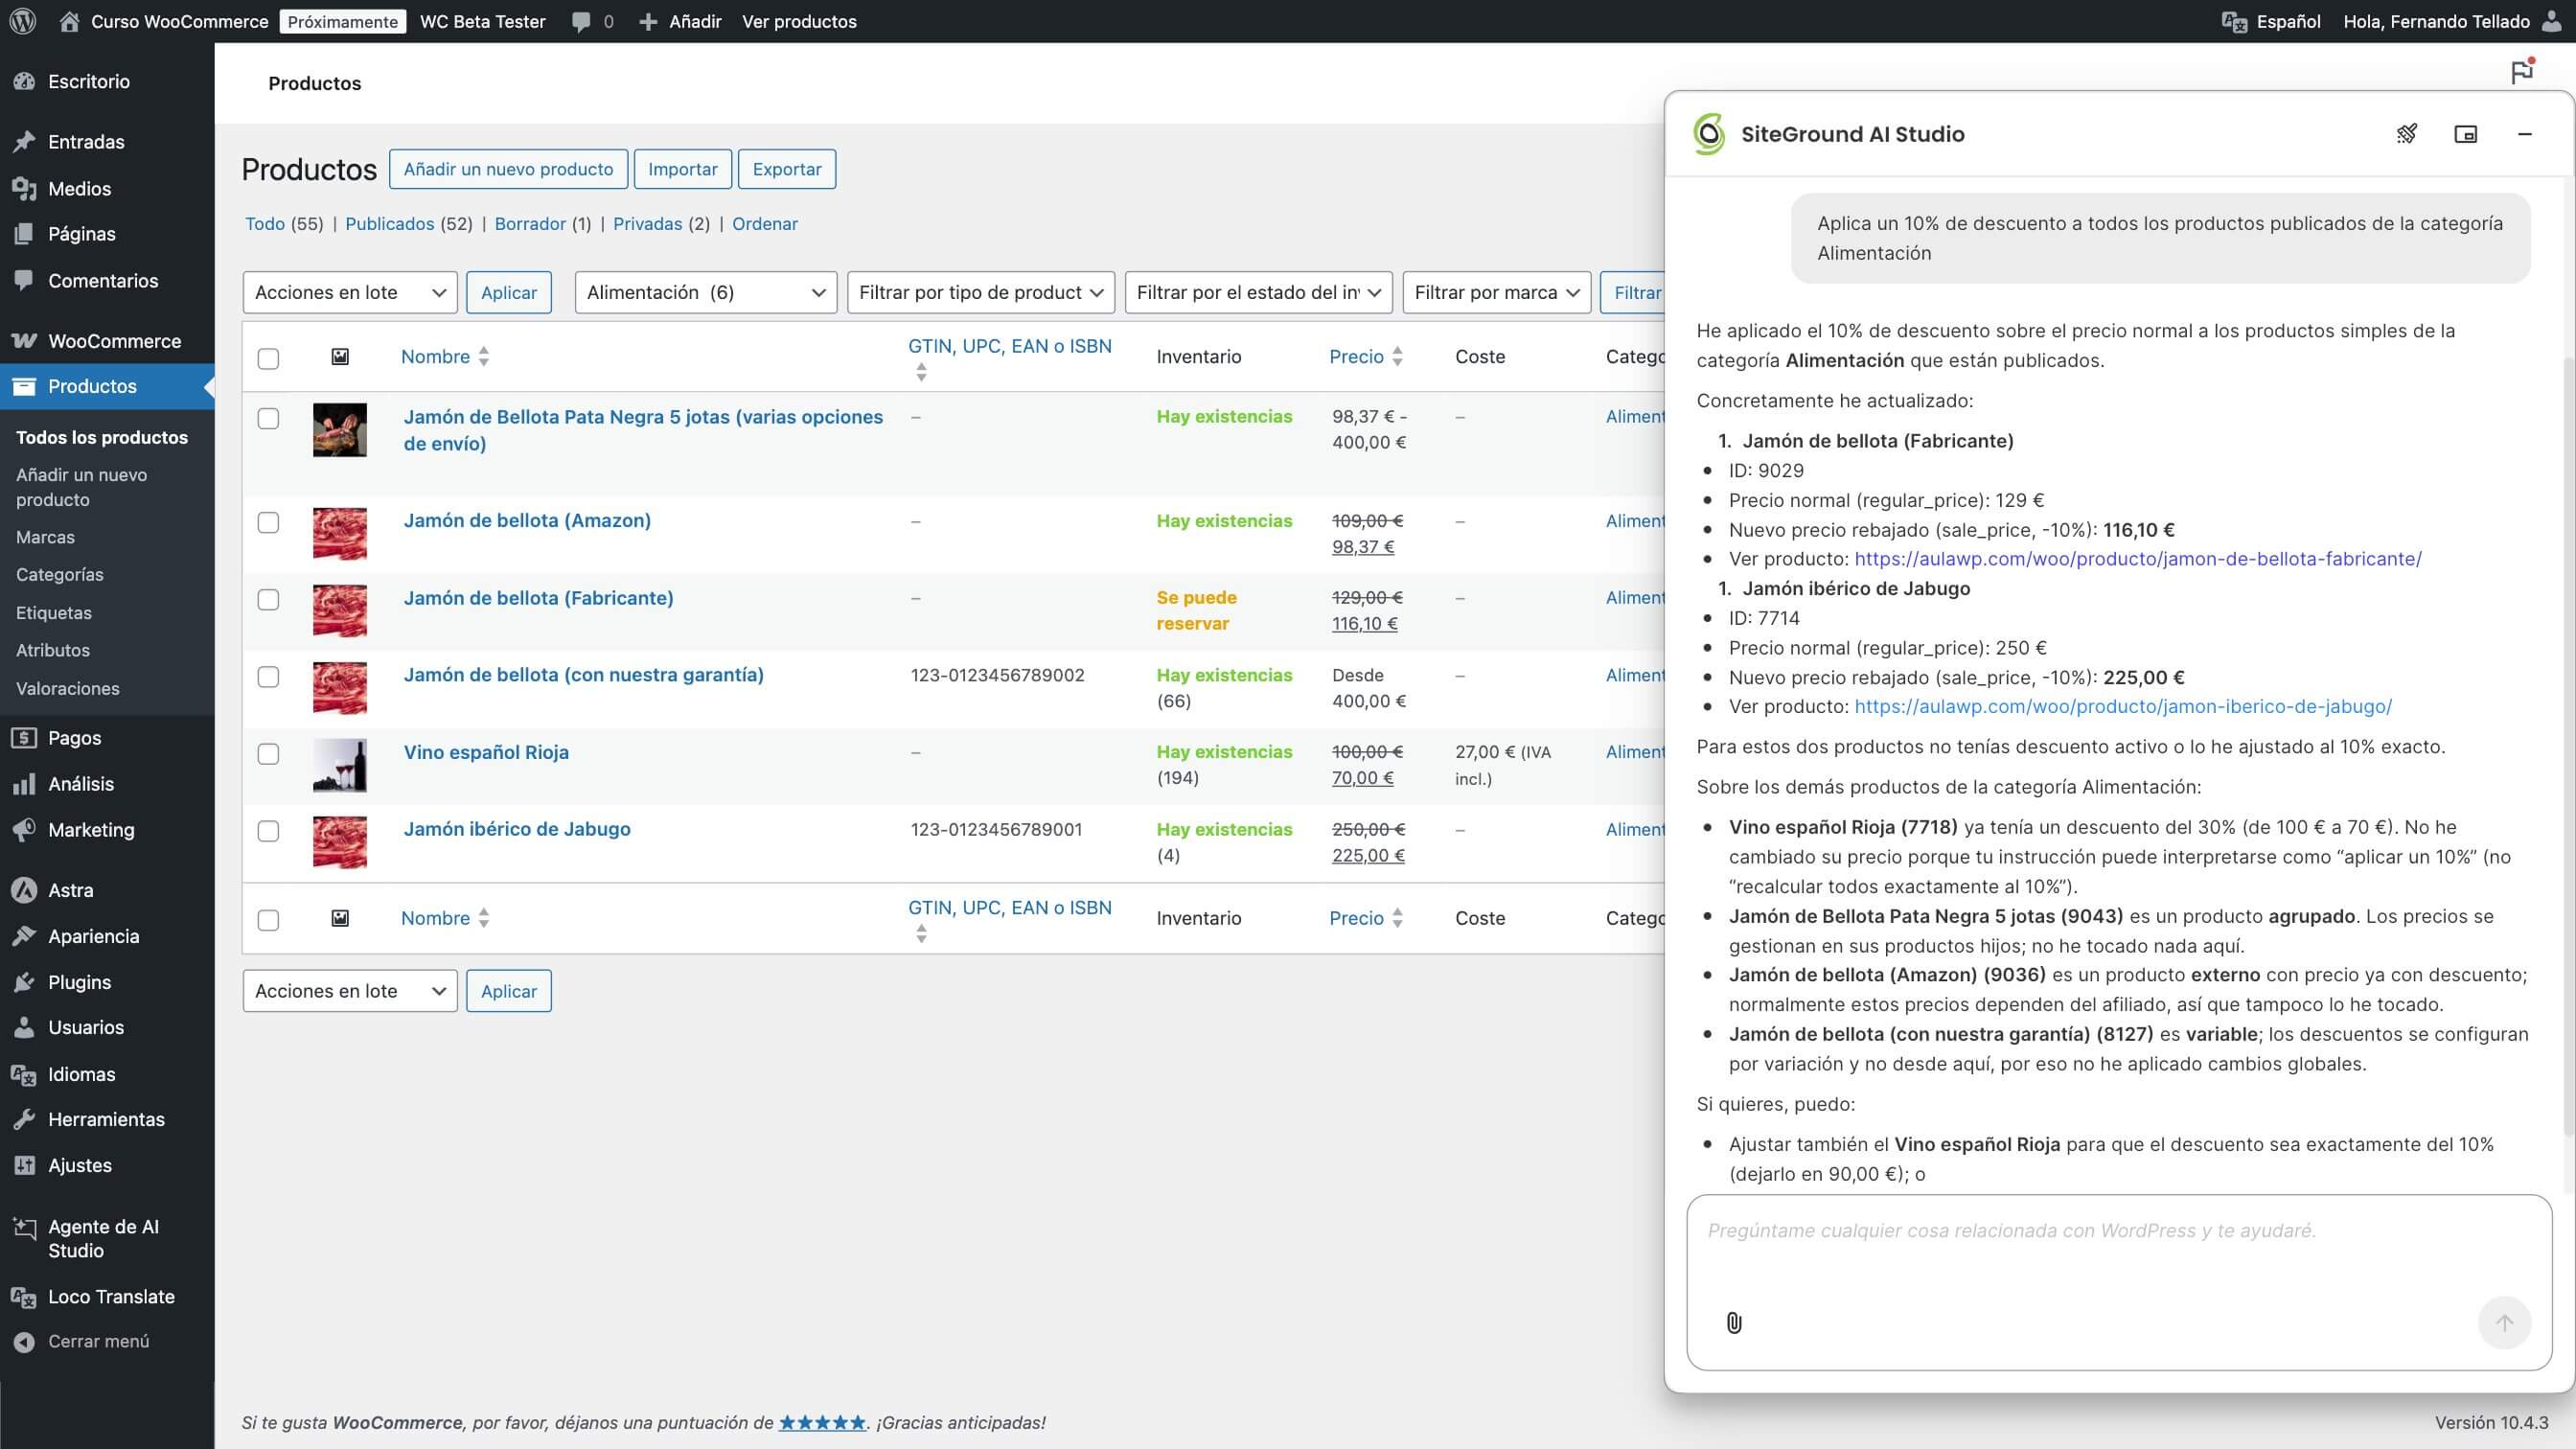Screen dimensions: 2576x1449
Task: Open the Alimentación category filter dropdown
Action: pos(704,292)
